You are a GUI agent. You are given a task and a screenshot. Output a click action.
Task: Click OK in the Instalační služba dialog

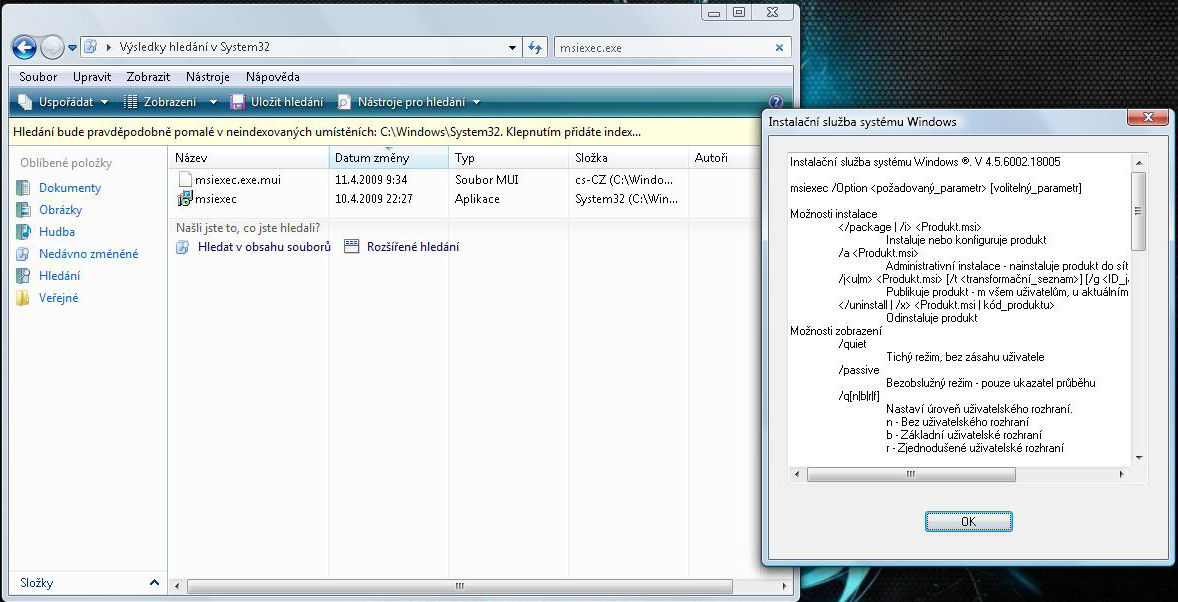point(968,521)
